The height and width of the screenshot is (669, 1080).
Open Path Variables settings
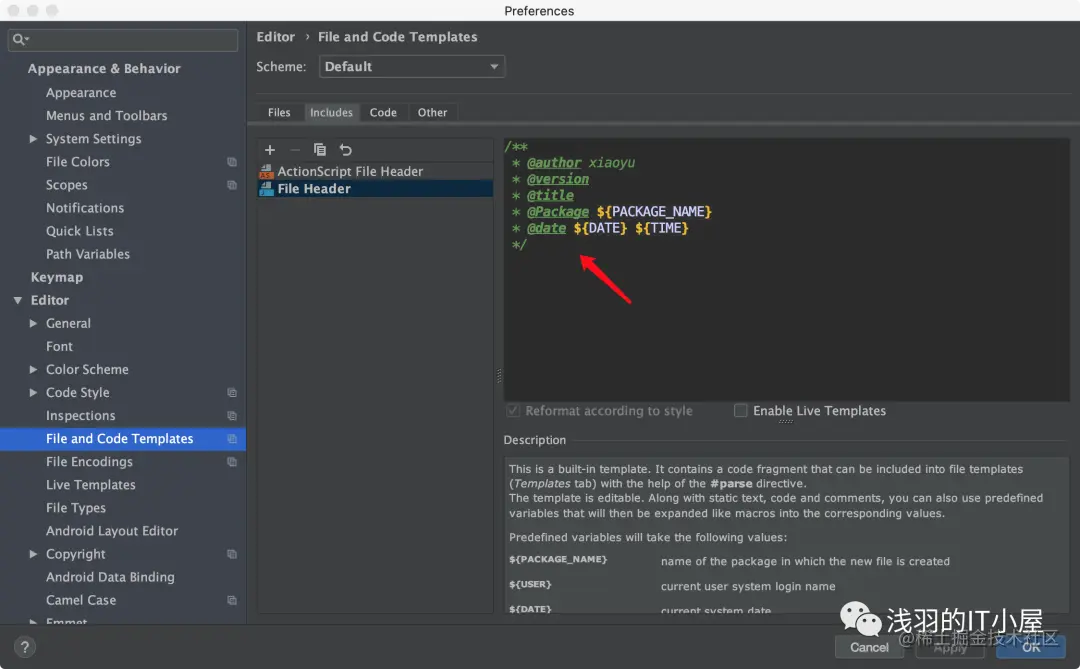point(87,254)
